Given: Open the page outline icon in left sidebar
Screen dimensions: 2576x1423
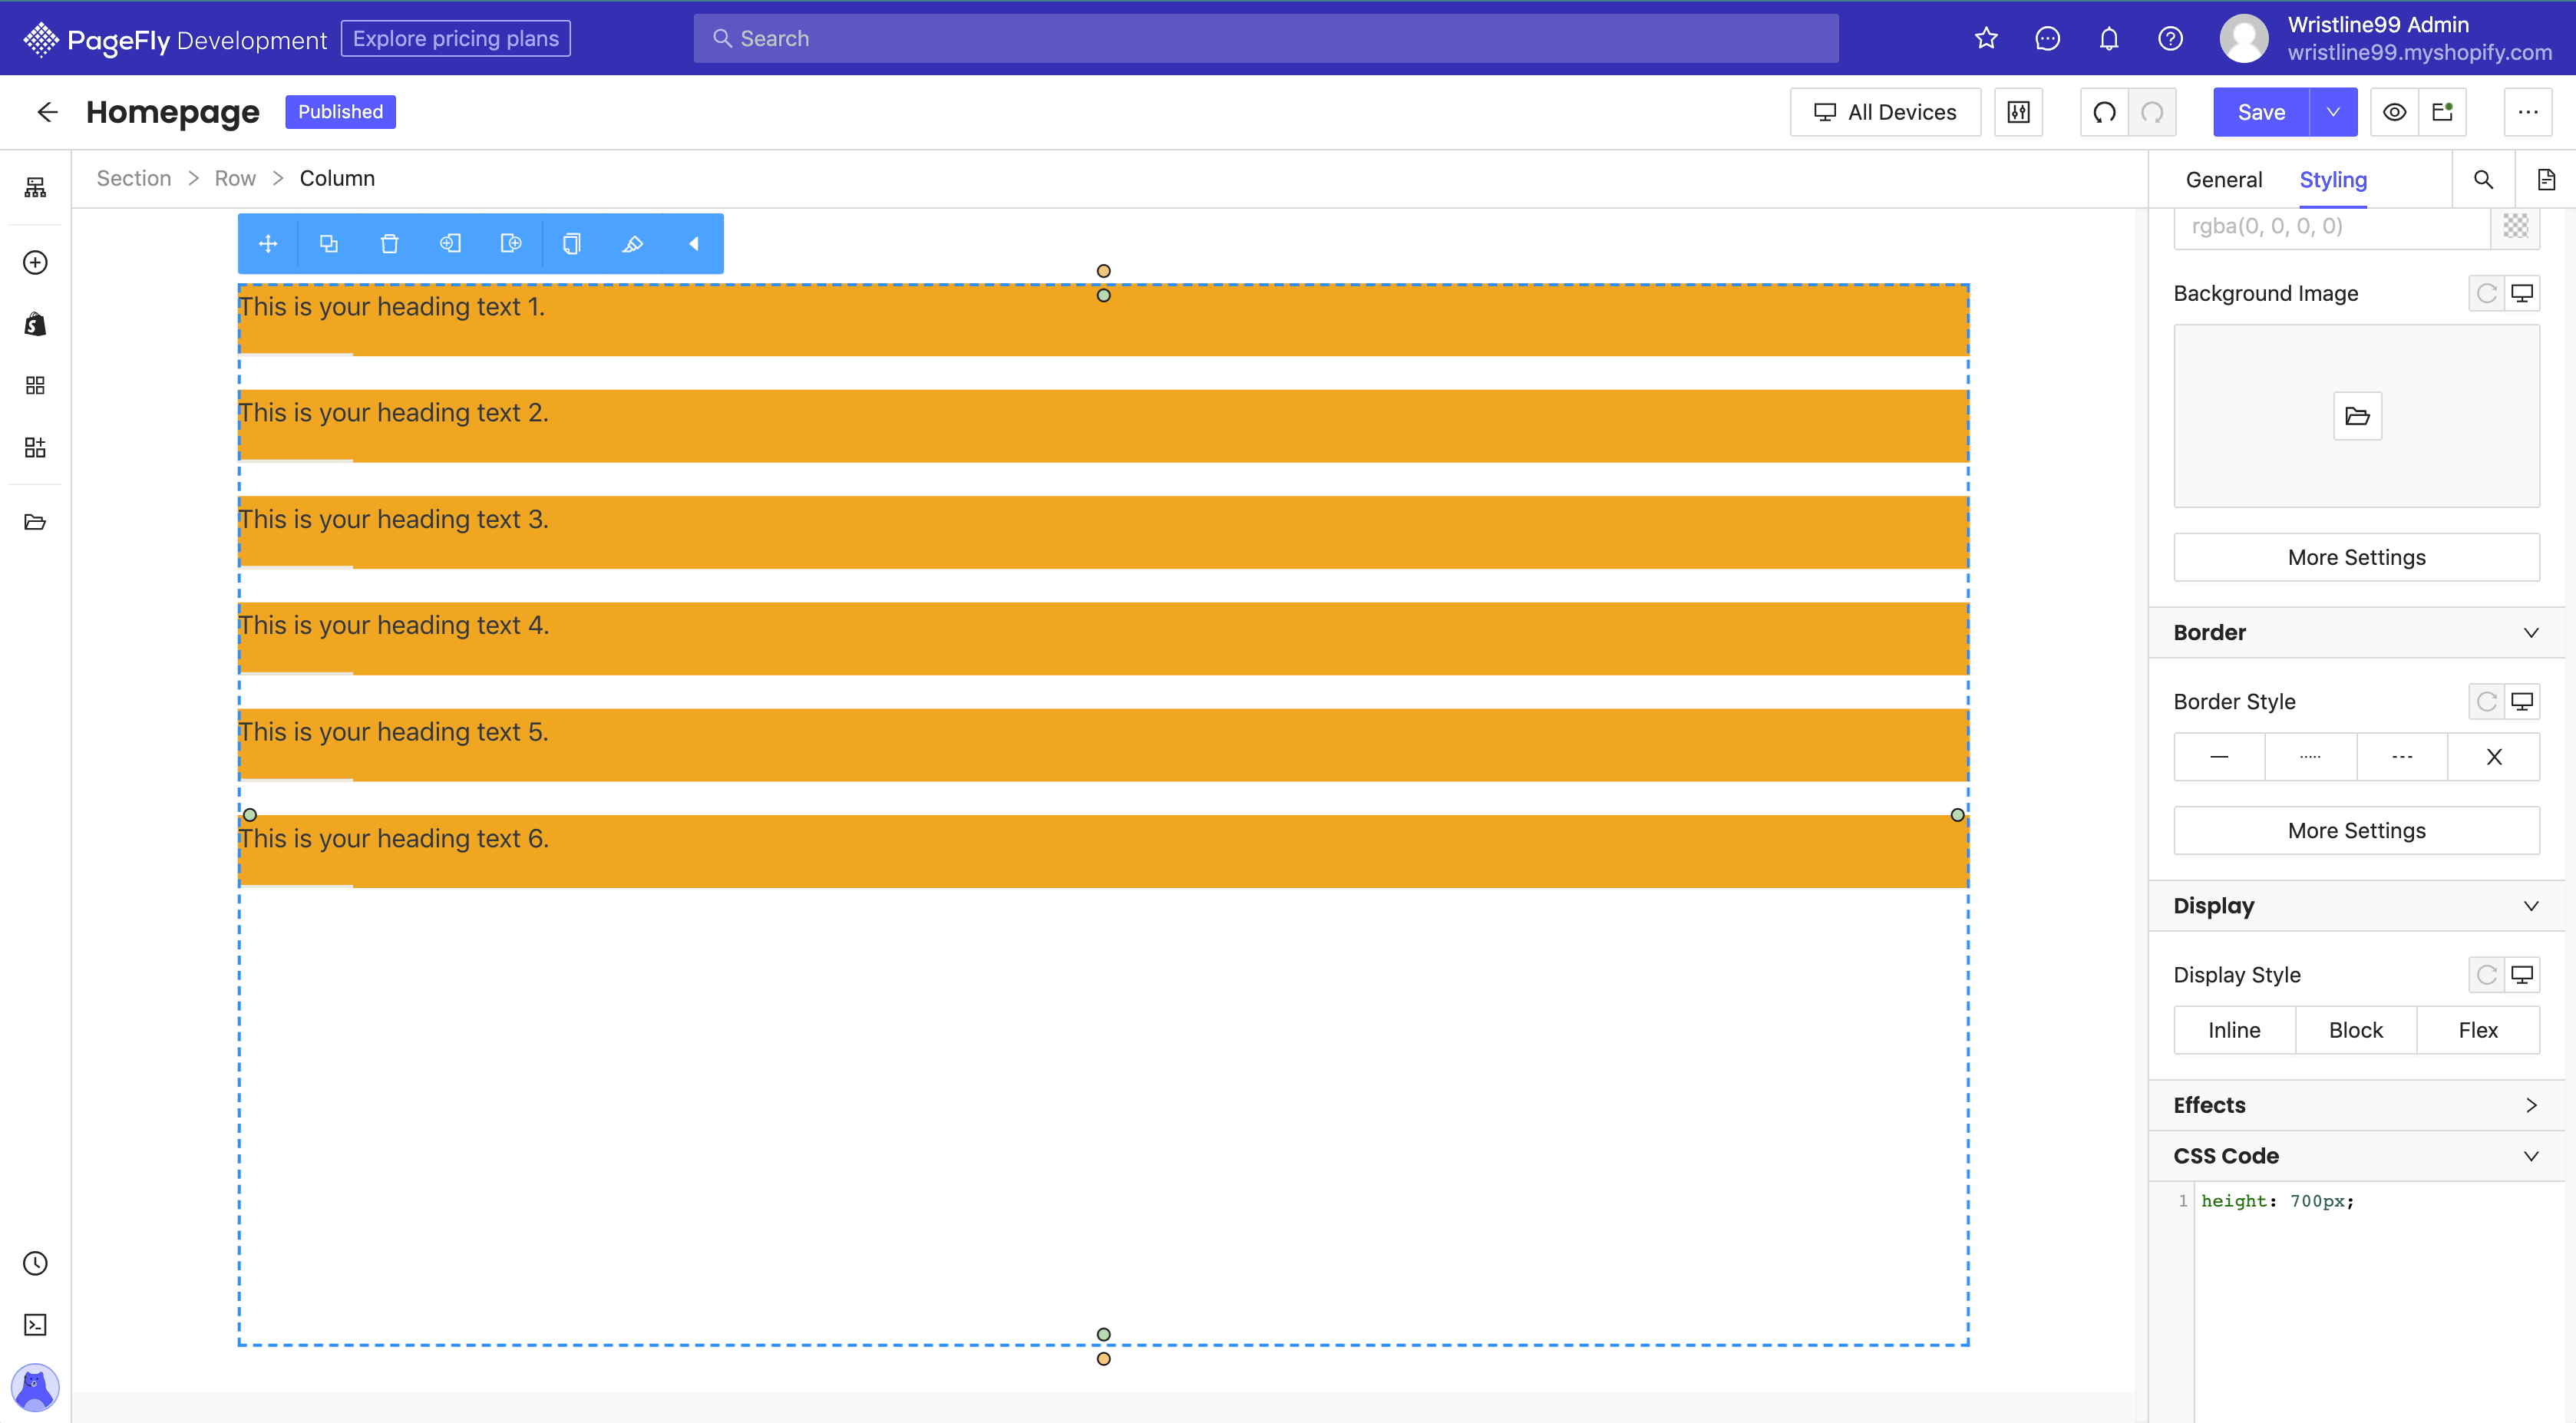Looking at the screenshot, I should tap(35, 187).
